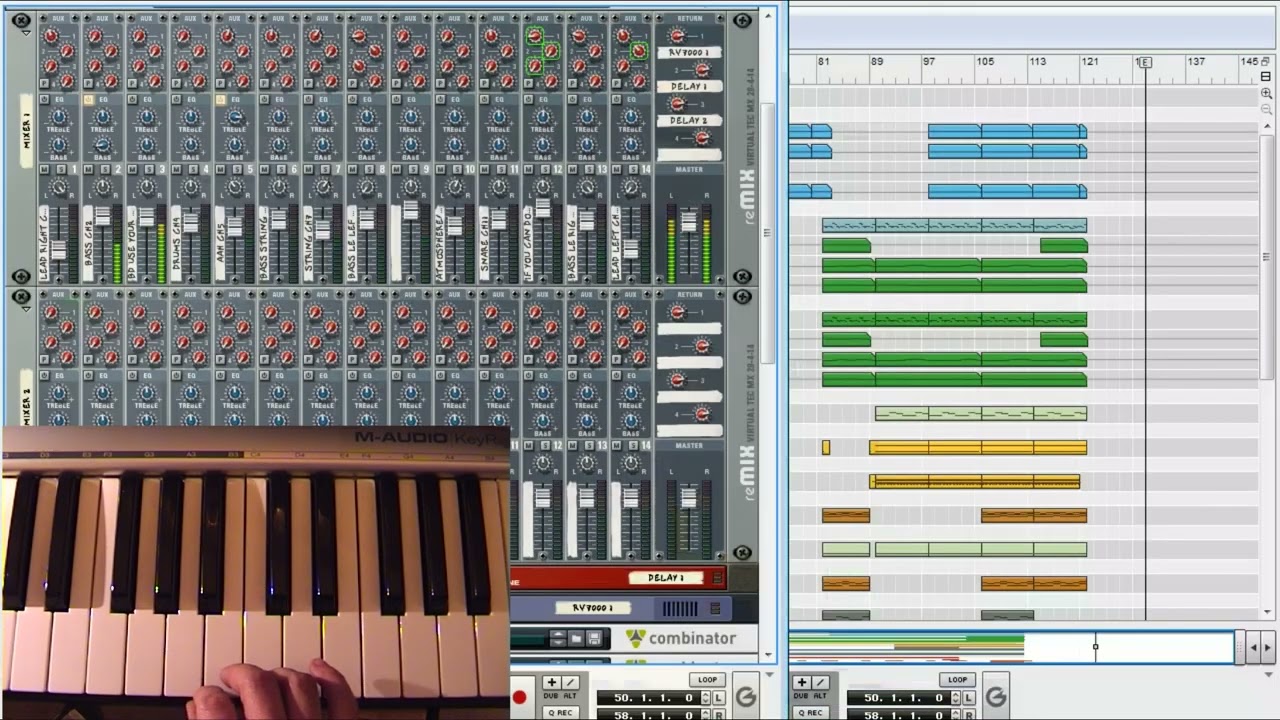Click the G logo button in sequencer transport

pos(996,697)
